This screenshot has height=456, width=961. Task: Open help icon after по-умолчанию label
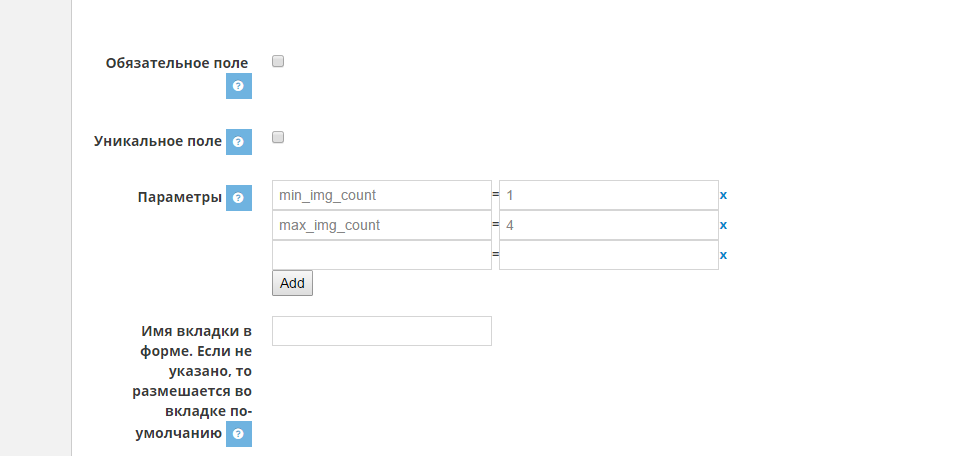[x=238, y=434]
